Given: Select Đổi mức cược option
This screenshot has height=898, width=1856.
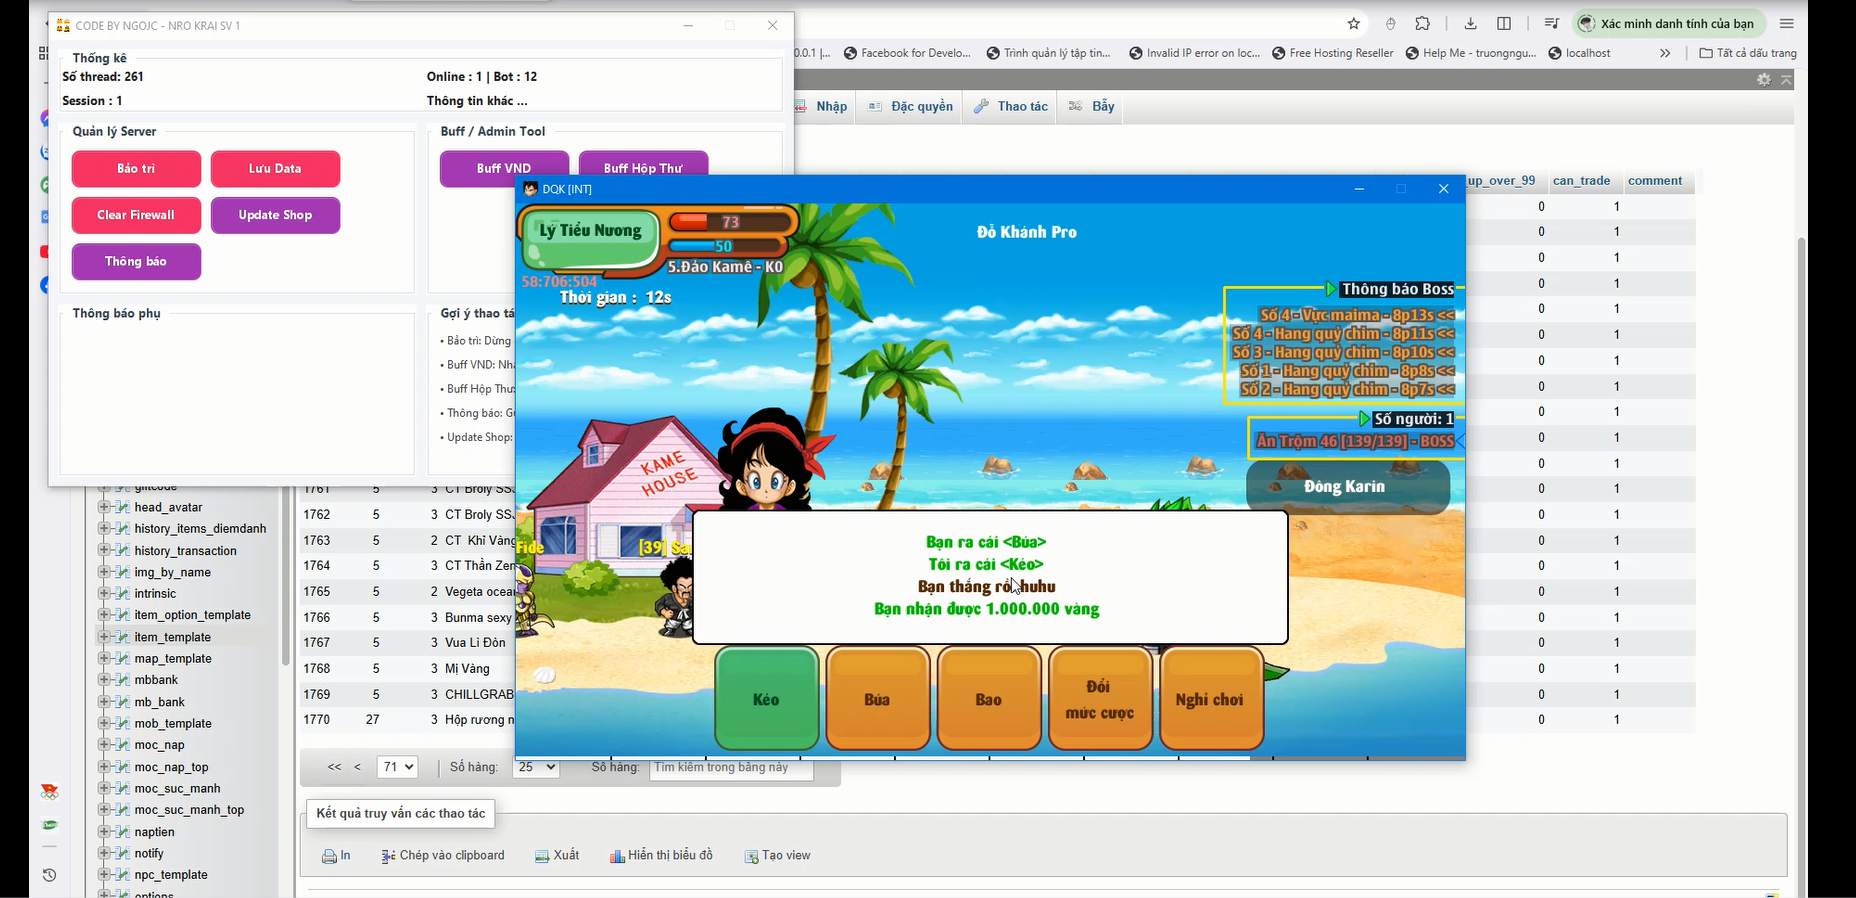Looking at the screenshot, I should (x=1099, y=699).
